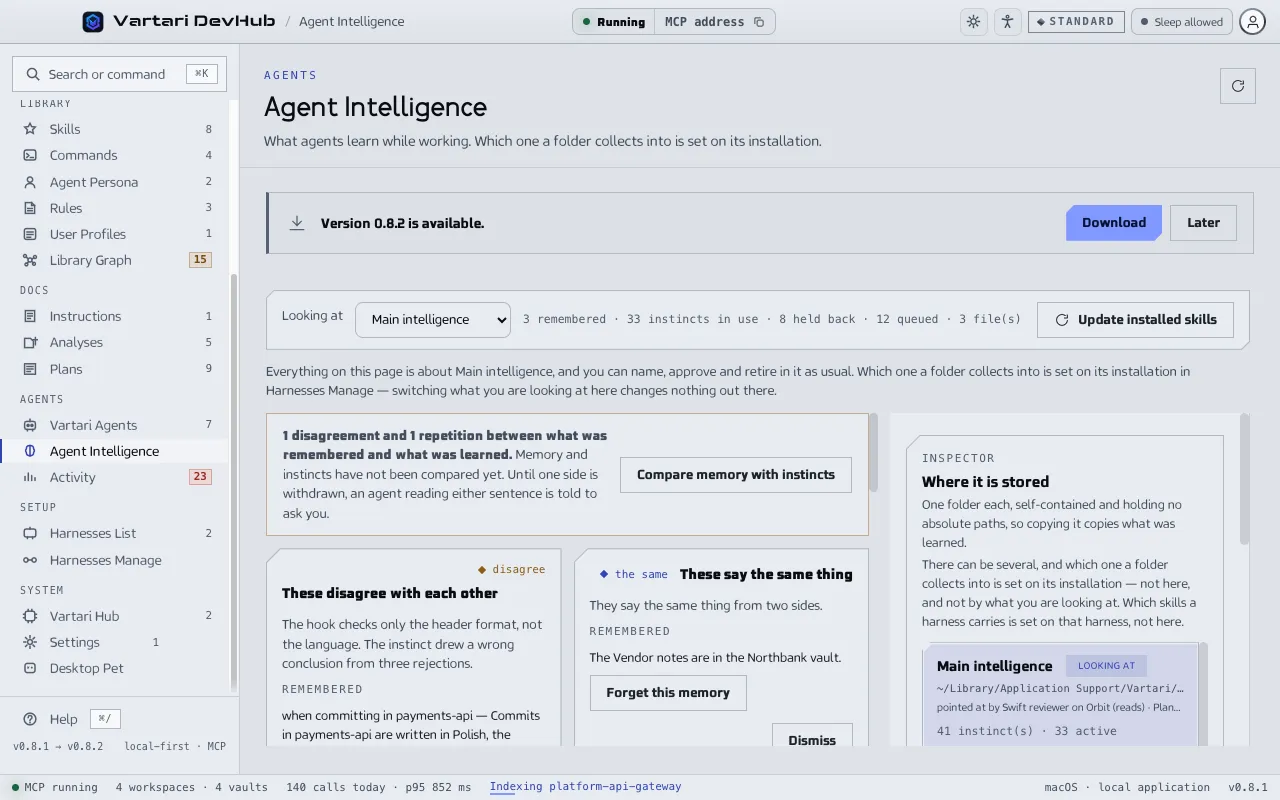Download version 0.8.2

pyautogui.click(x=1113, y=223)
